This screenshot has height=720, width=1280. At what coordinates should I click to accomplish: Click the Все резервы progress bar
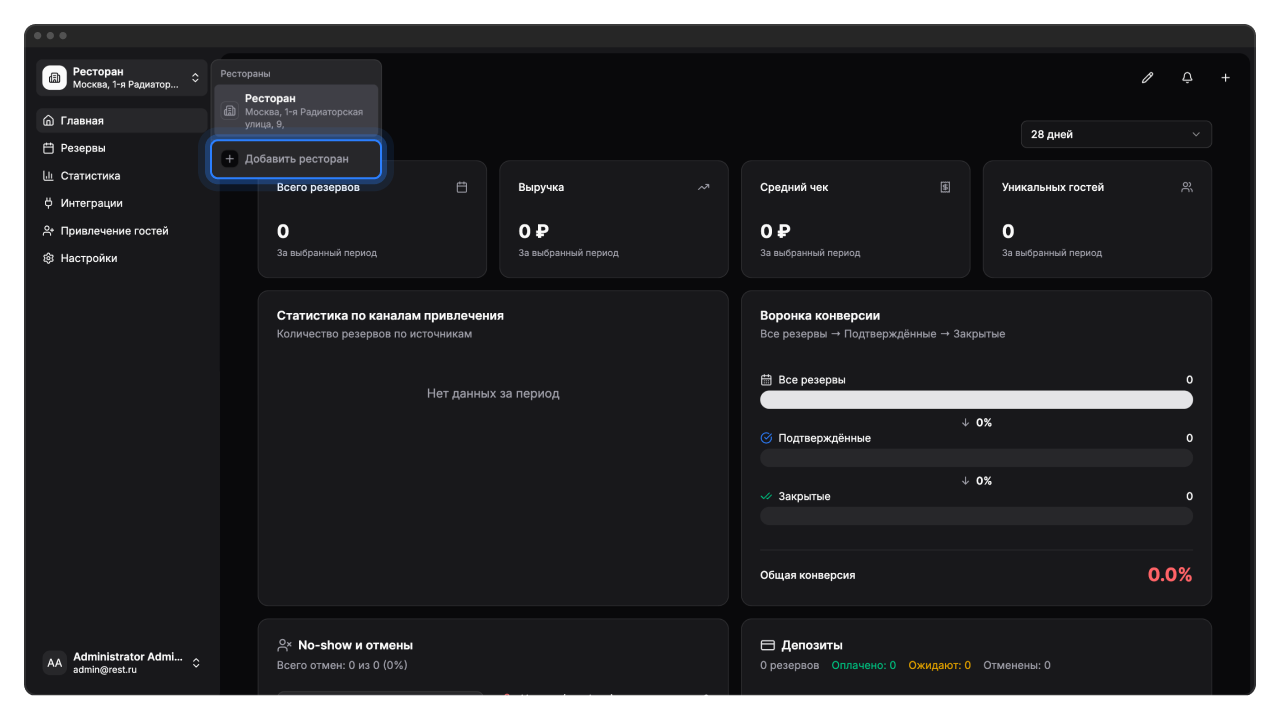[x=976, y=400]
